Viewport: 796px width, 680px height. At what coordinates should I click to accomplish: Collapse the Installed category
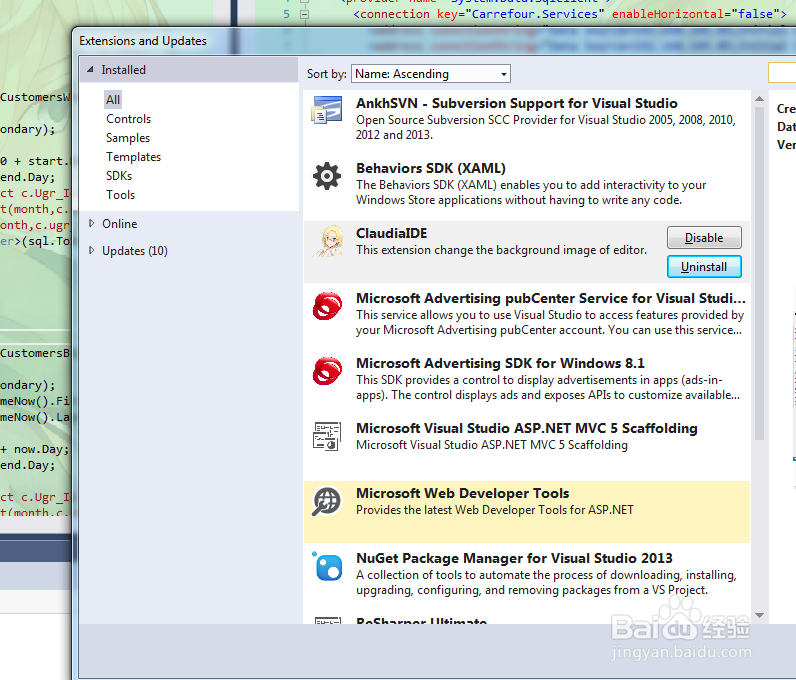click(x=90, y=70)
